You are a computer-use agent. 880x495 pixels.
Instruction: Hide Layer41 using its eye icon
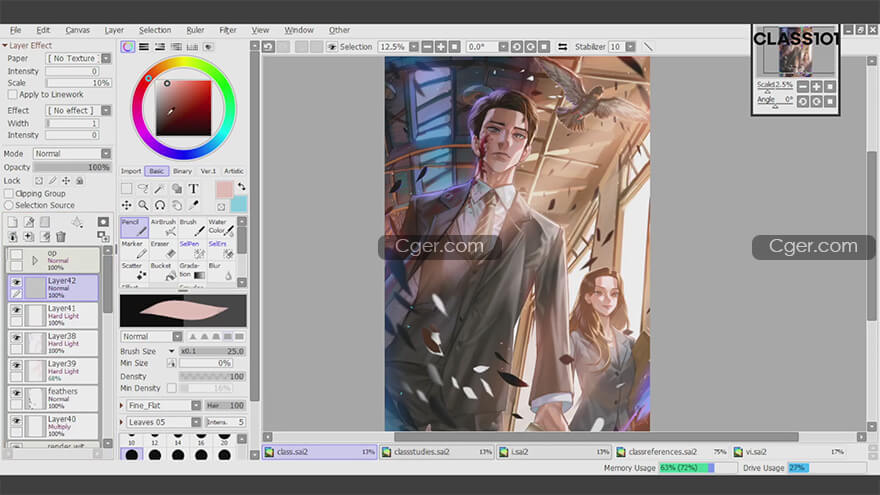point(16,310)
